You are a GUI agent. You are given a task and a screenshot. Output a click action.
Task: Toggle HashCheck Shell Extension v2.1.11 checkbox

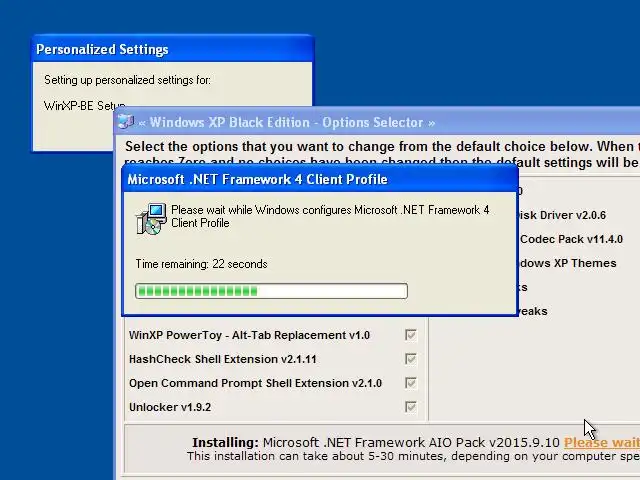click(411, 359)
